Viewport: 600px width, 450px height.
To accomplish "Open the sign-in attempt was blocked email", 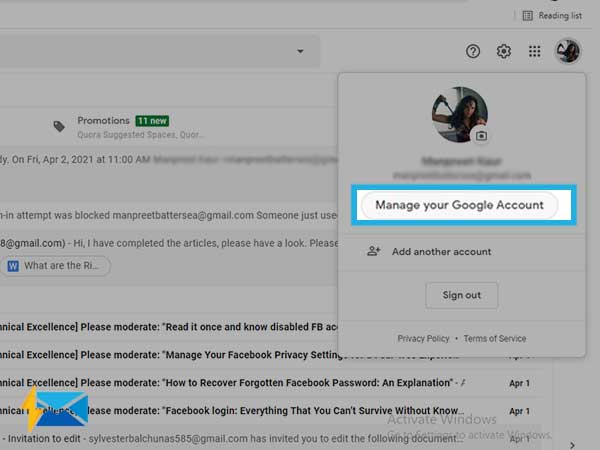I will (x=168, y=215).
